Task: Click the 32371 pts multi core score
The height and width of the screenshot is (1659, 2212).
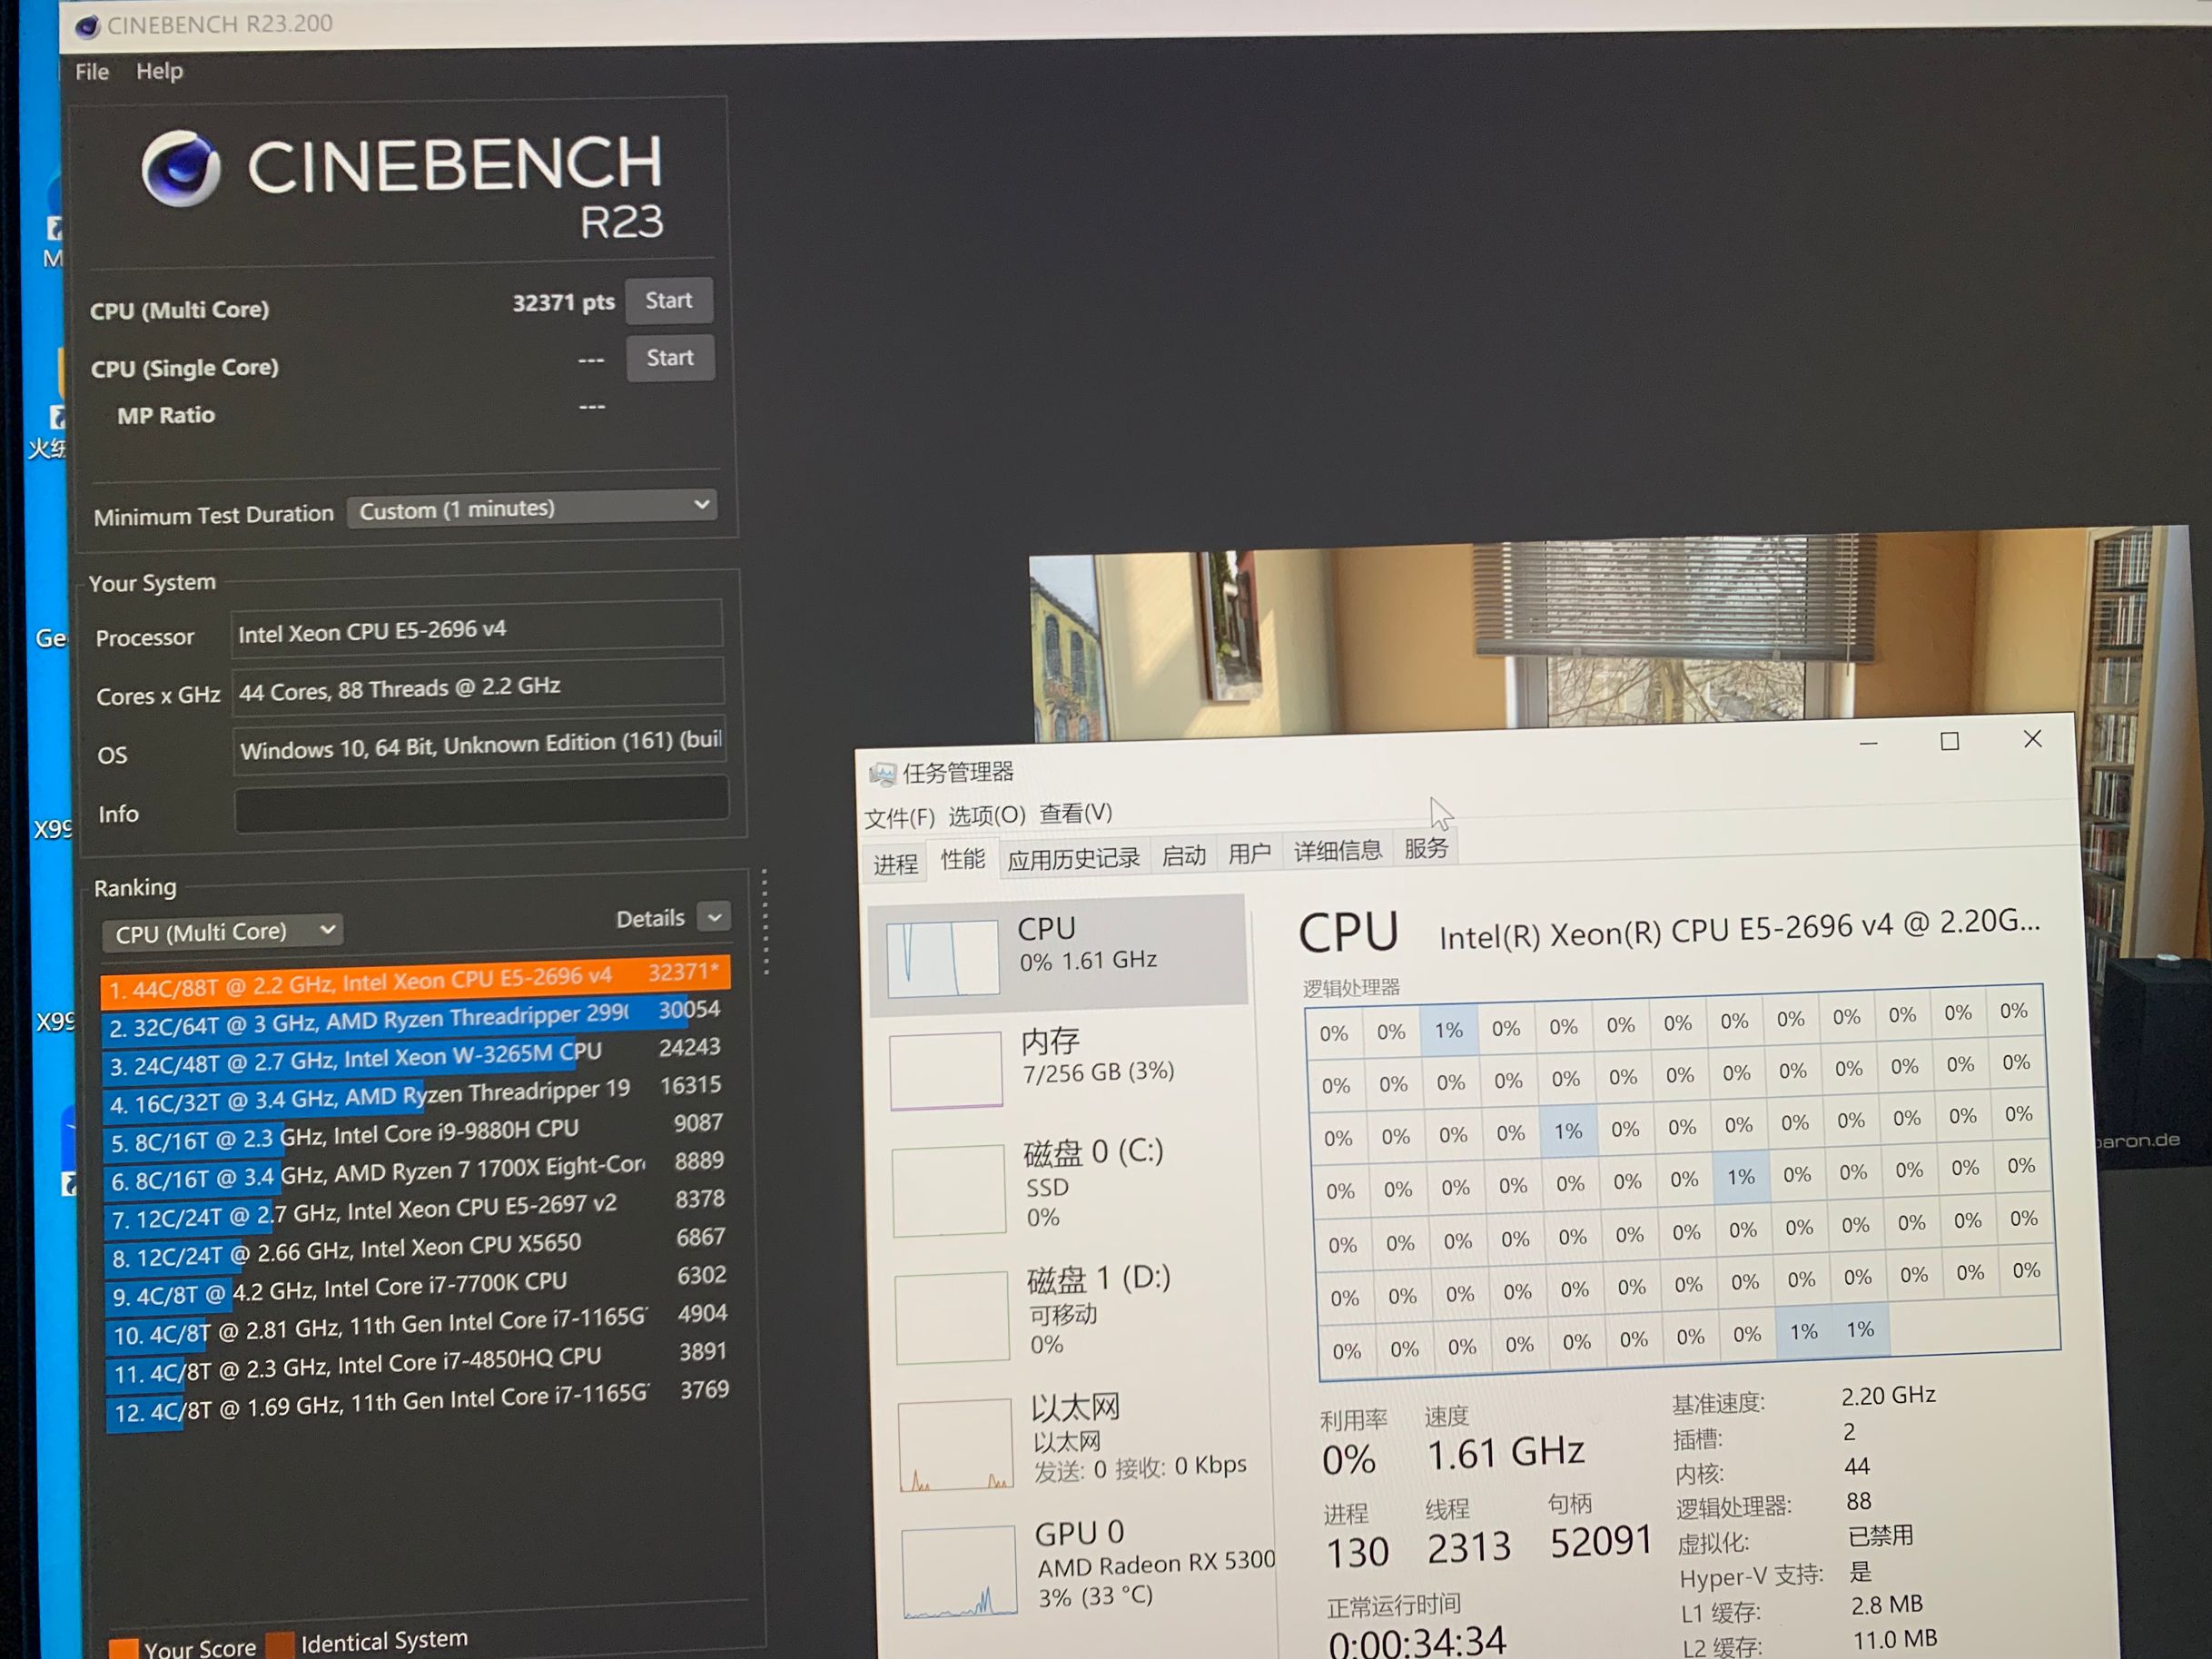Action: (563, 302)
